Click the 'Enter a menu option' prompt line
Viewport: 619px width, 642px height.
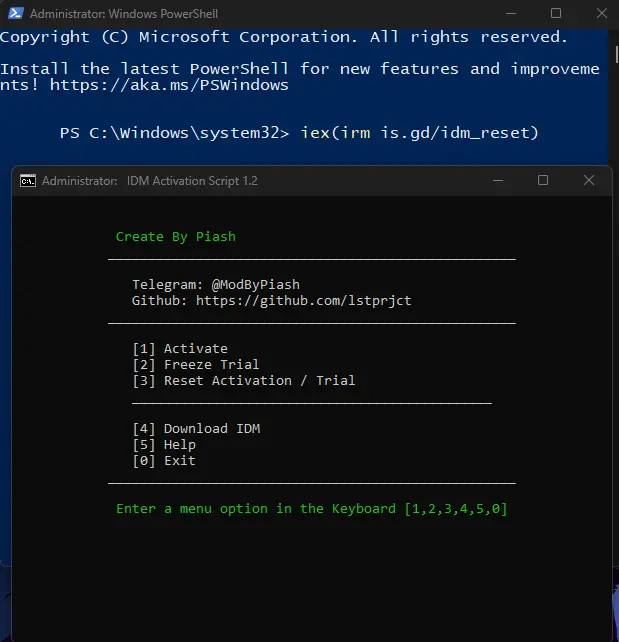pos(312,509)
